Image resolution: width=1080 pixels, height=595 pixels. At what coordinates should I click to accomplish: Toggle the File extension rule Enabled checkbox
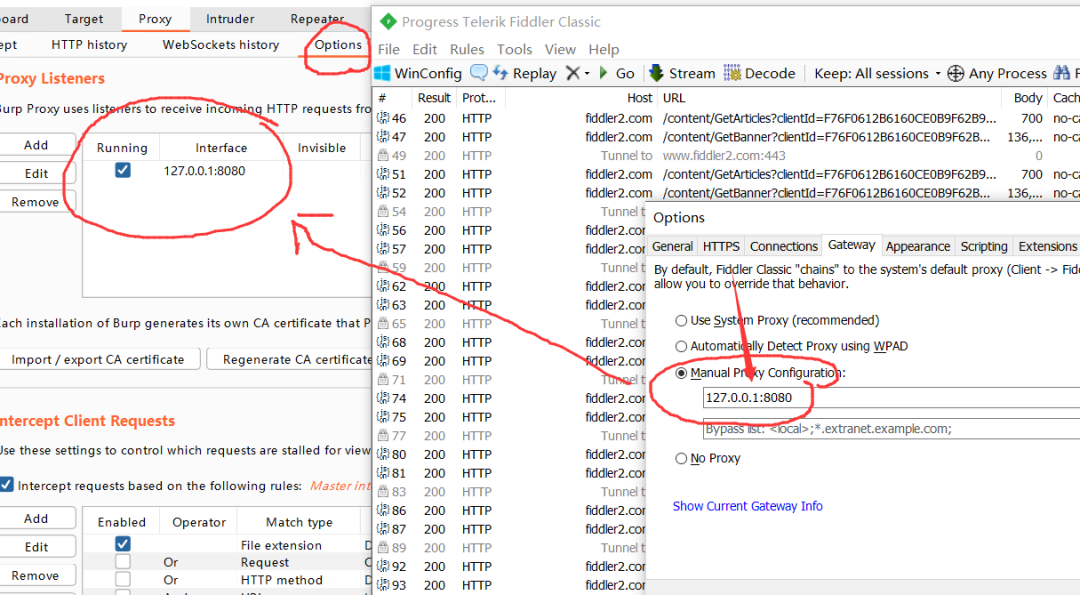[x=123, y=544]
